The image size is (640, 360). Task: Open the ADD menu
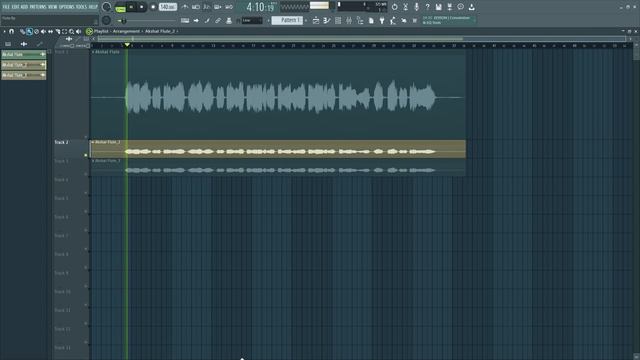tap(24, 7)
